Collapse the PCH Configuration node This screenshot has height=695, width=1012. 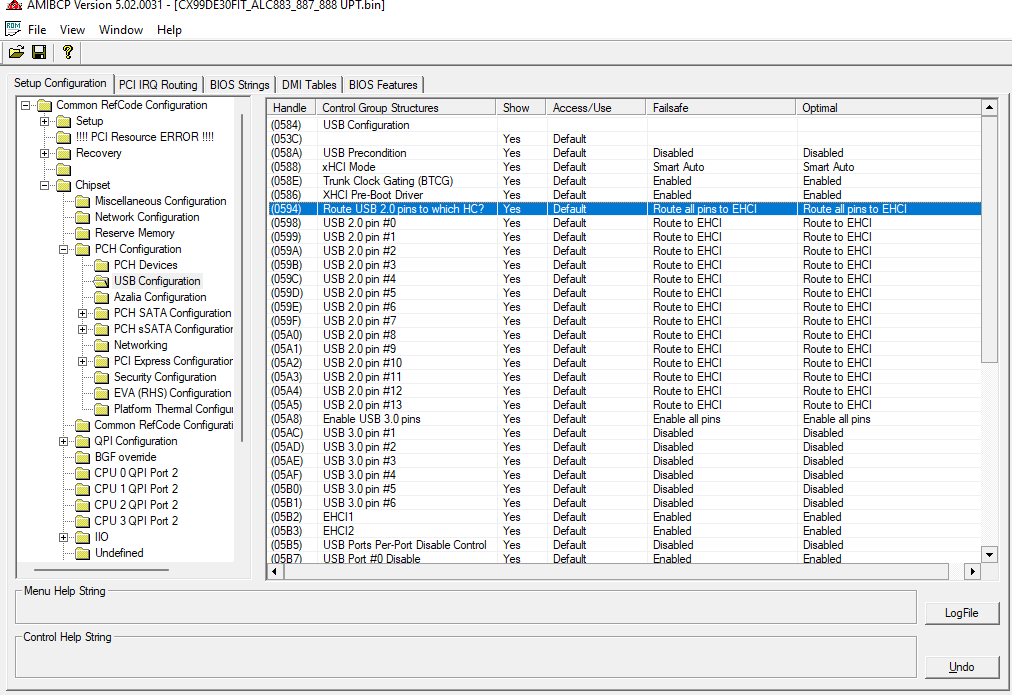point(63,249)
